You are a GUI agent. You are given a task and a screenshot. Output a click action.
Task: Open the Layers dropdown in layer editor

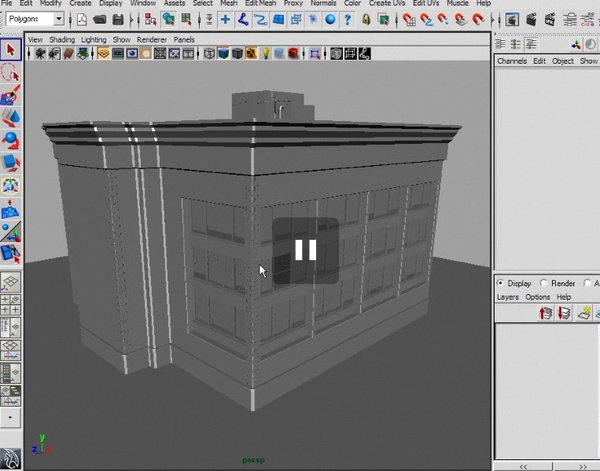(x=508, y=297)
